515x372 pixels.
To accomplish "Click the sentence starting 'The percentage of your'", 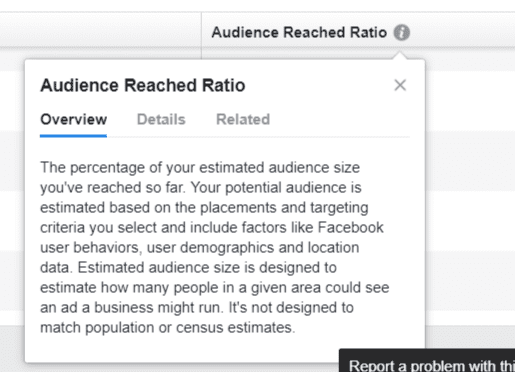I will click(200, 177).
